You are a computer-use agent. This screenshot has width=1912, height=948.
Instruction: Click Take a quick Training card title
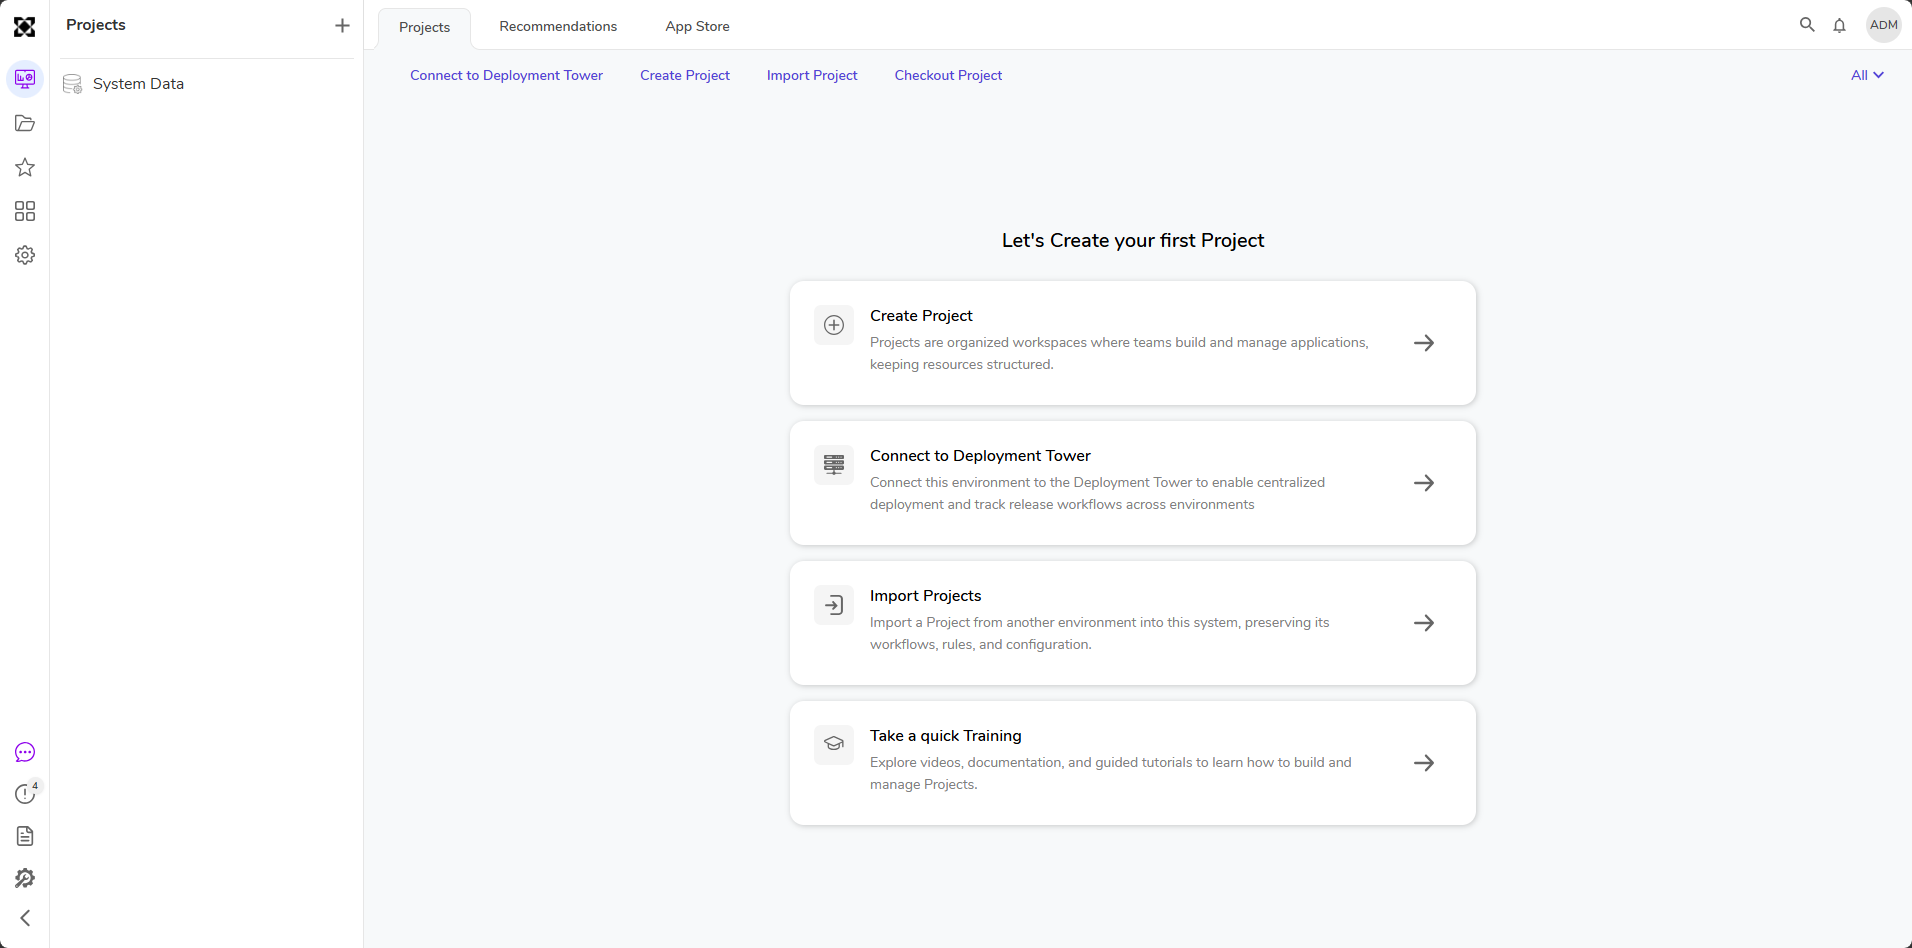(945, 736)
